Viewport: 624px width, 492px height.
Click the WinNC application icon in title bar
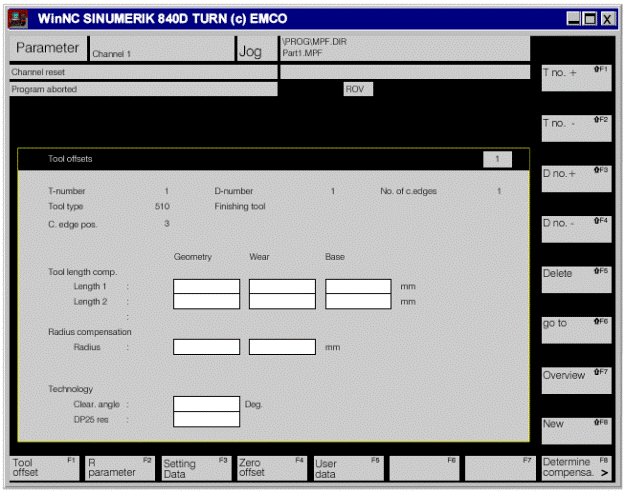(18, 19)
